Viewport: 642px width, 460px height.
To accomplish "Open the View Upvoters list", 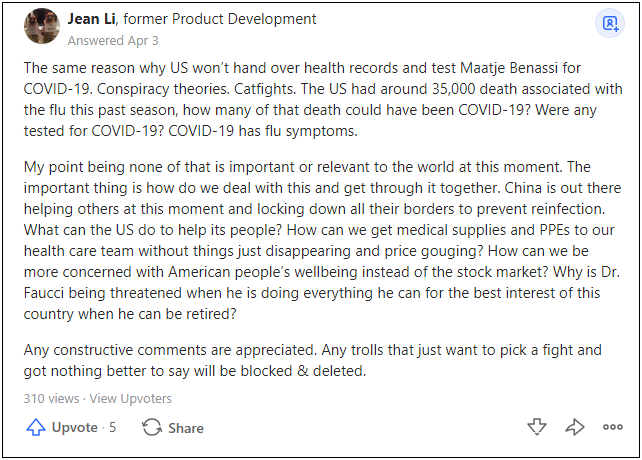I will point(130,399).
